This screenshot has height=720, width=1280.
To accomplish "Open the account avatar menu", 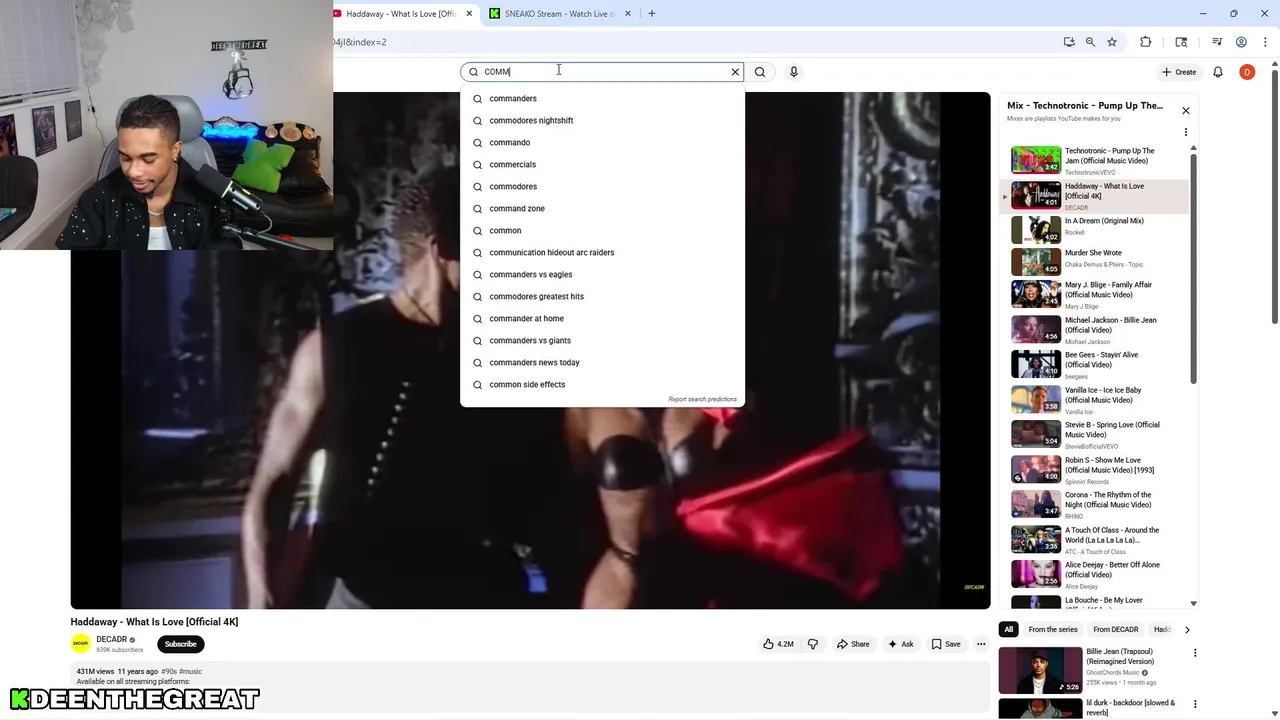I will 1247,72.
